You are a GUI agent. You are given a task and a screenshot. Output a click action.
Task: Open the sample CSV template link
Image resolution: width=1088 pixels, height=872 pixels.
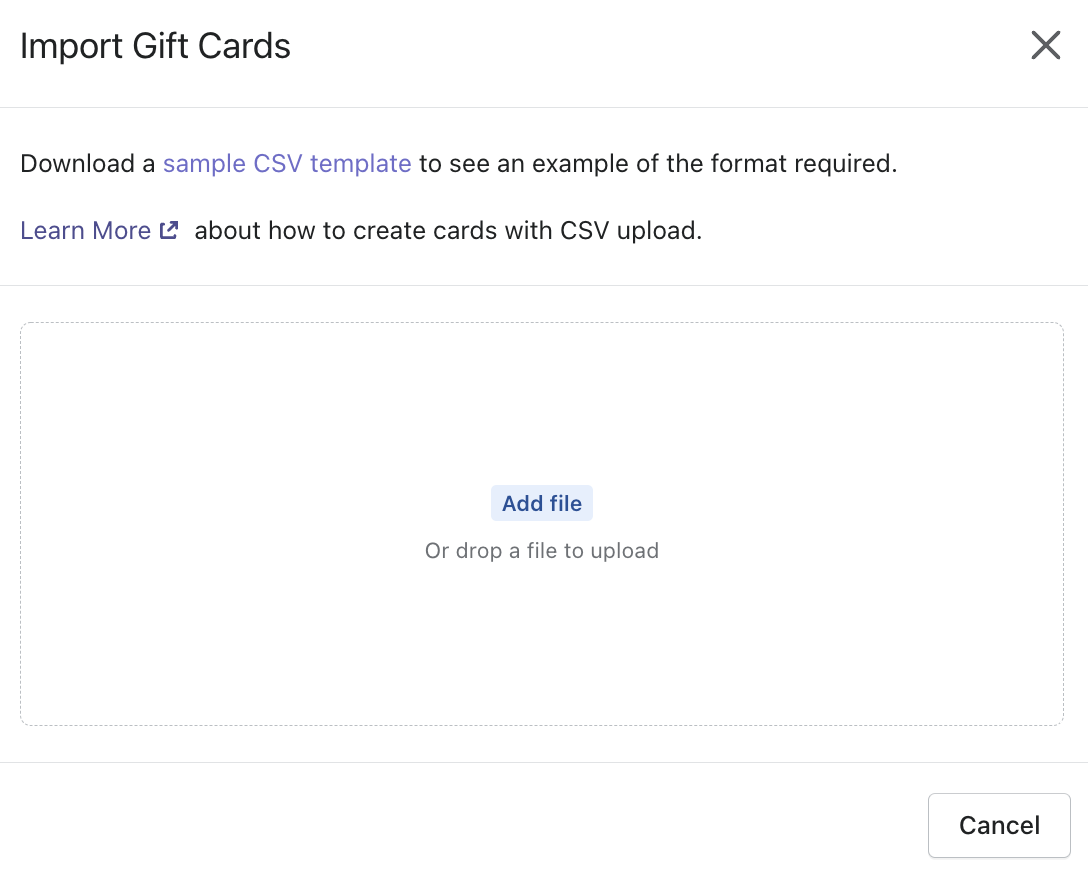[x=287, y=164]
